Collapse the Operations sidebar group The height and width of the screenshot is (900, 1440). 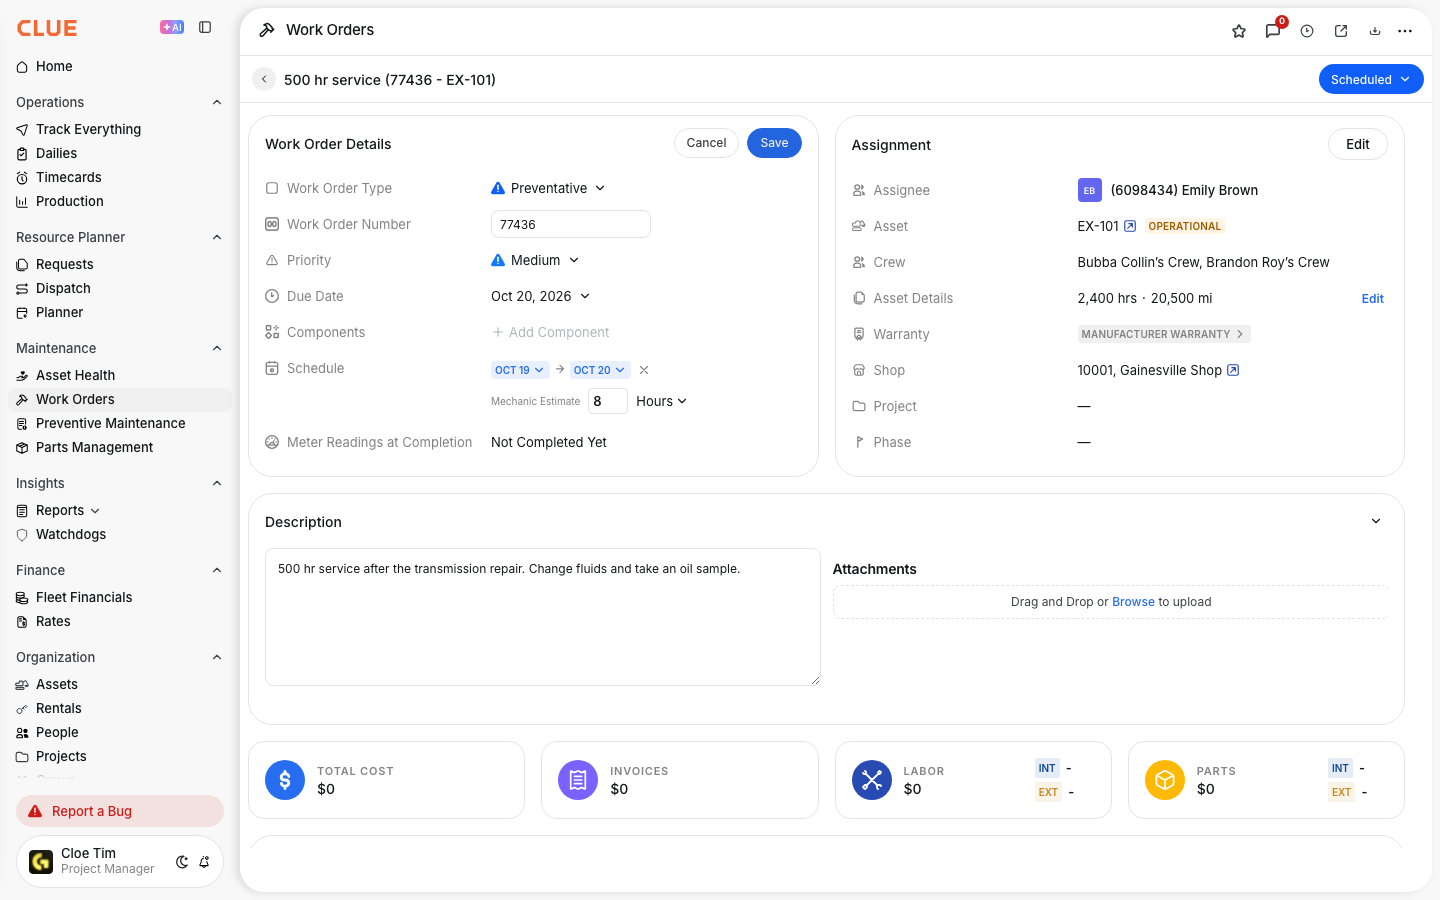point(217,102)
